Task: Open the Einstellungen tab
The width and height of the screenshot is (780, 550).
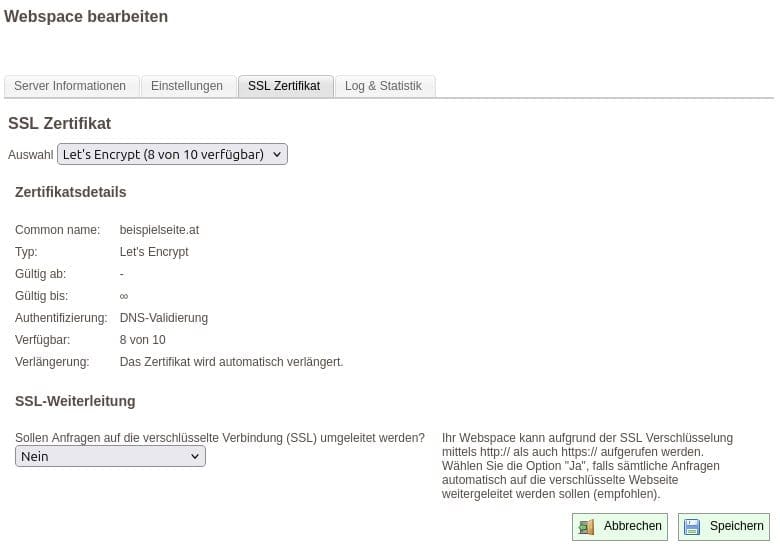Action: (x=187, y=86)
